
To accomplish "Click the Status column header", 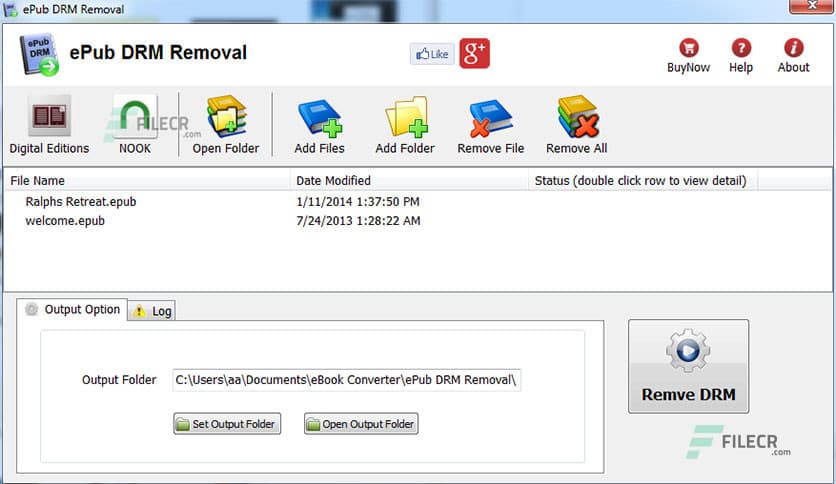I will [x=642, y=181].
